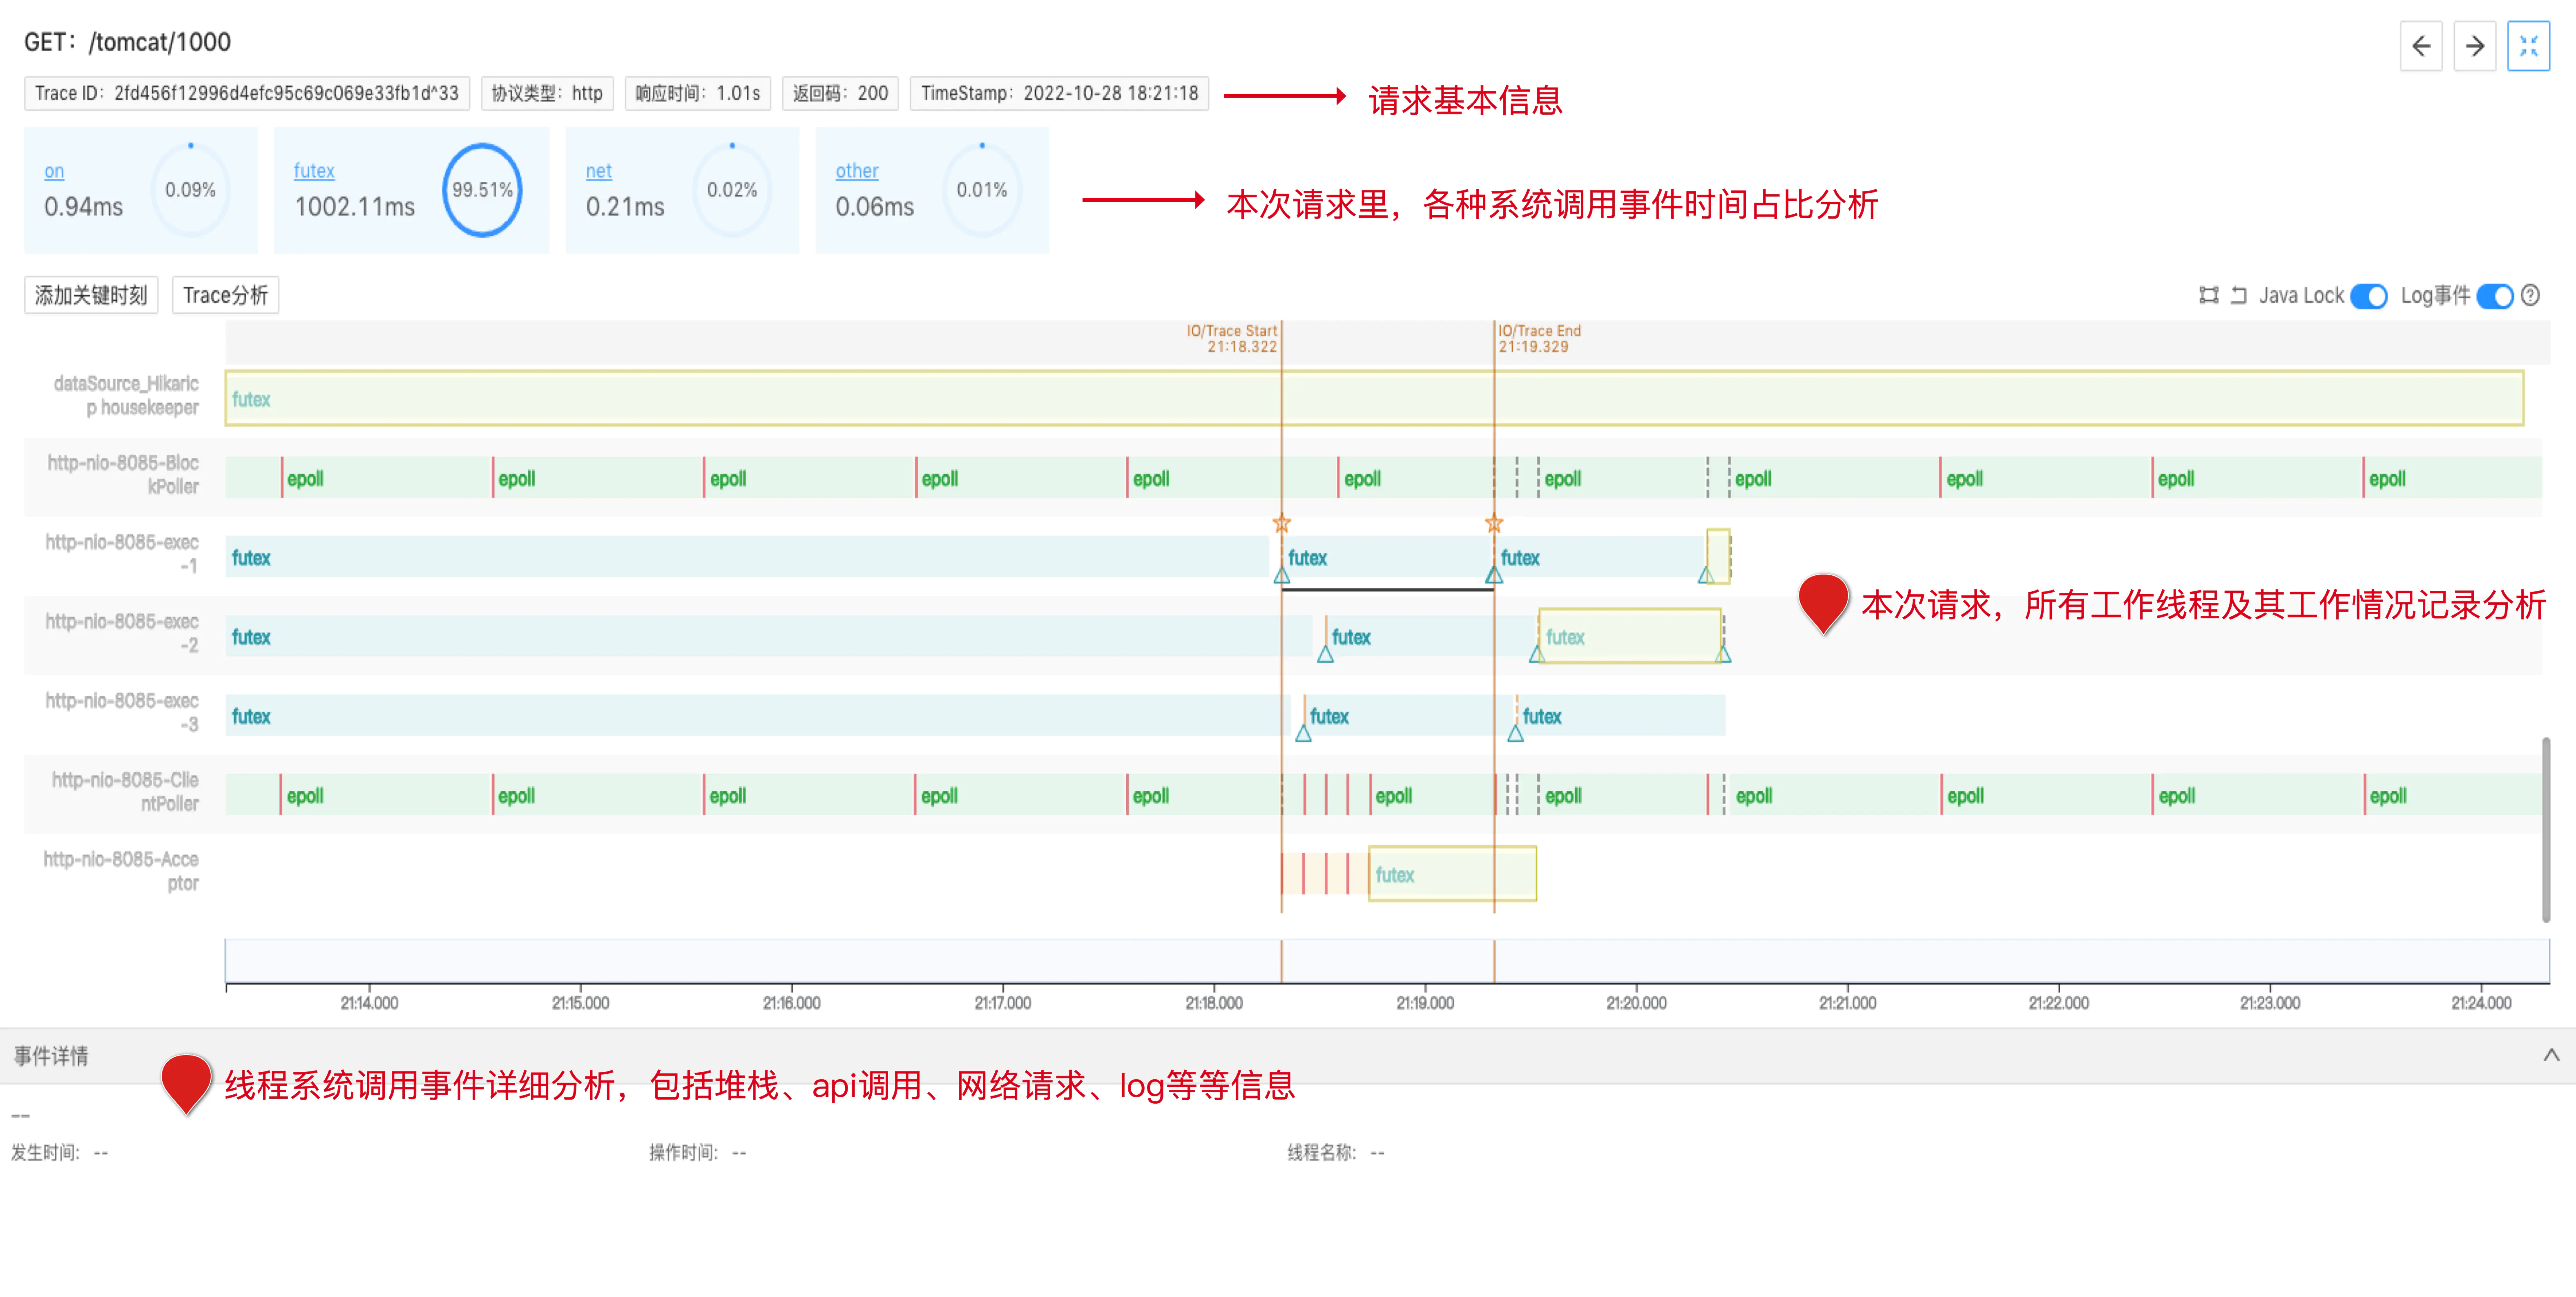Open the 'futex' syscall category link
The image size is (2576, 1297).
coord(314,171)
